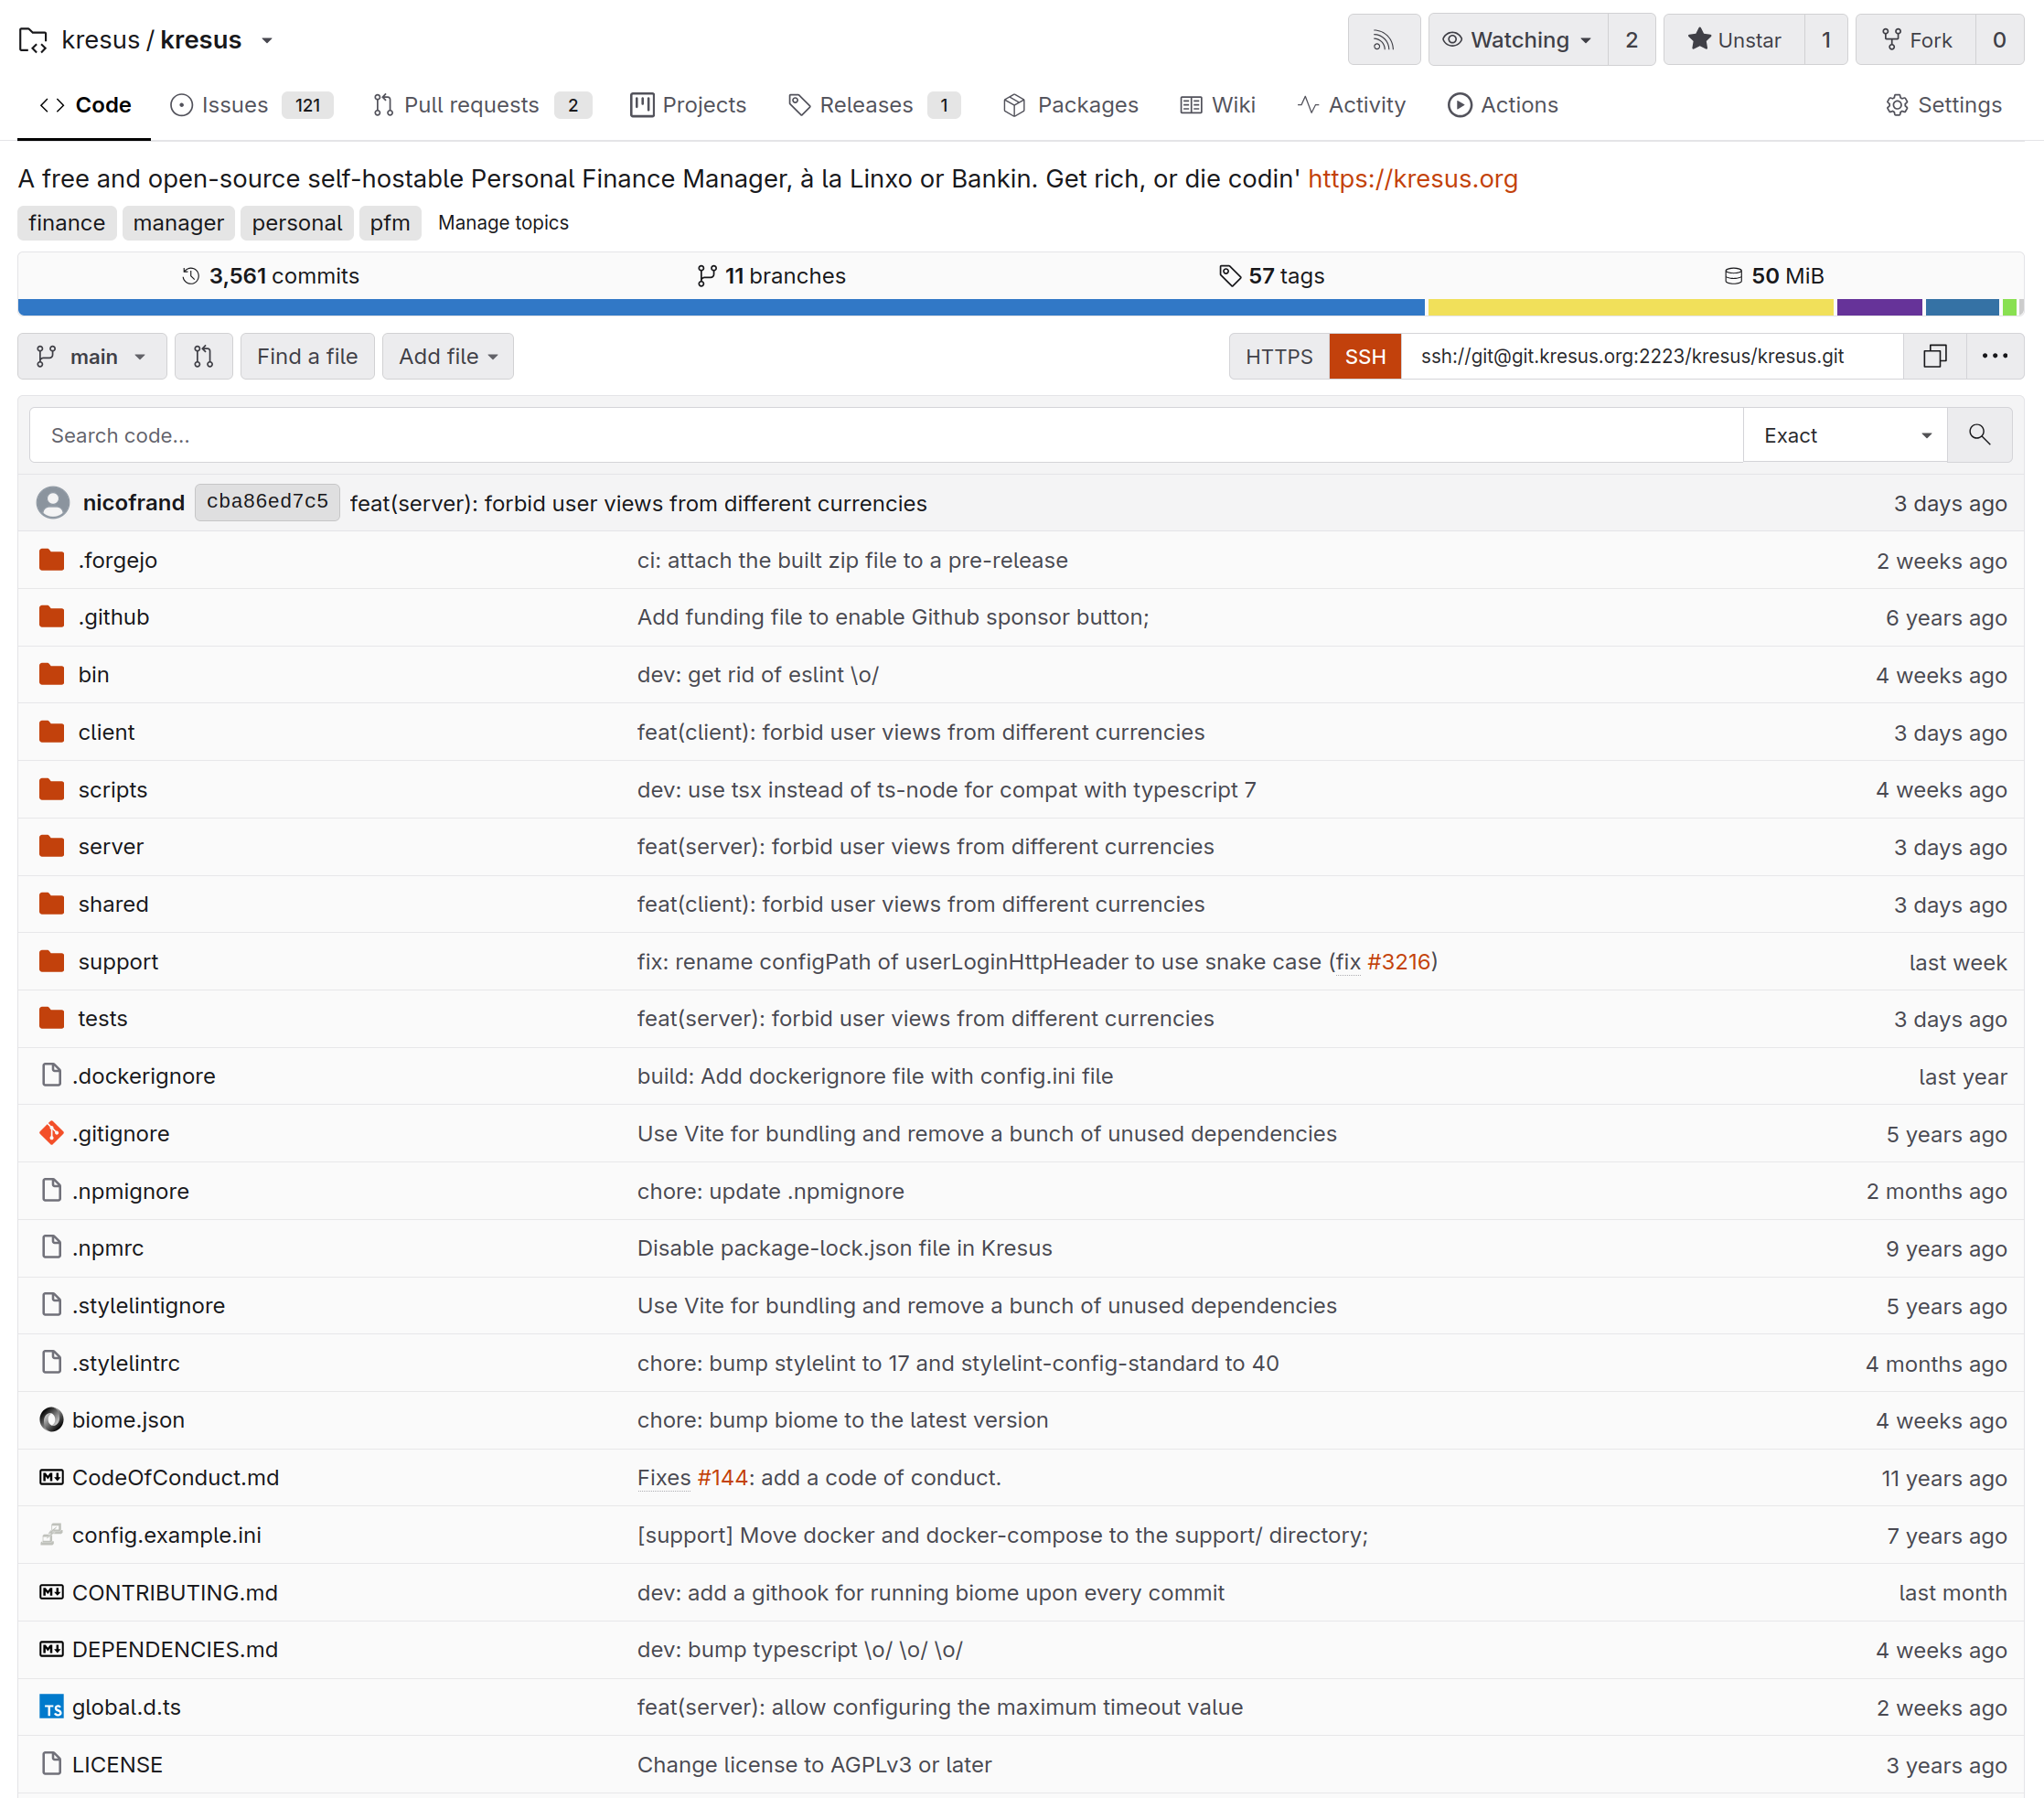Screen dimensions: 2044x1798
Task: Open the three-dots more clone options
Action: pyautogui.click(x=1995, y=356)
